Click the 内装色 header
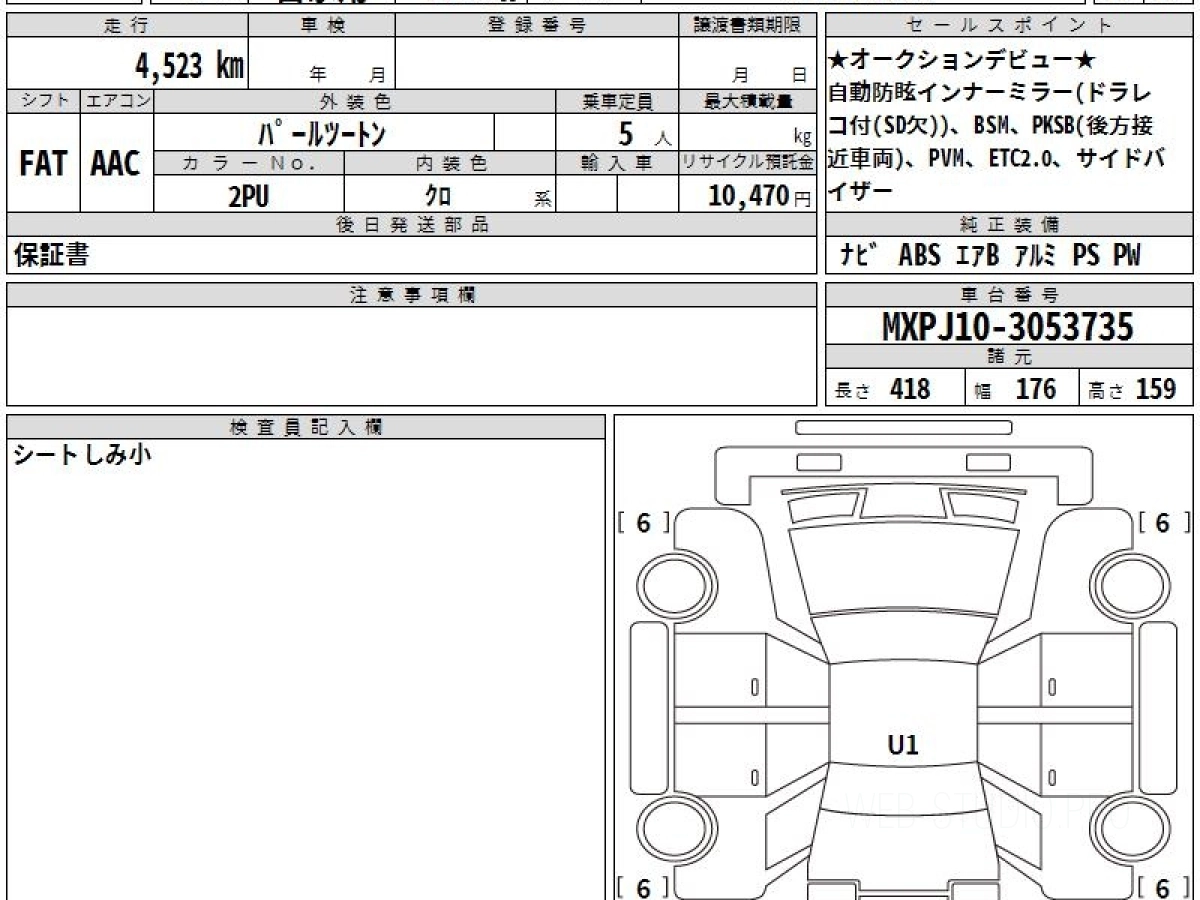Screen dimensions: 1200x900 (450, 163)
